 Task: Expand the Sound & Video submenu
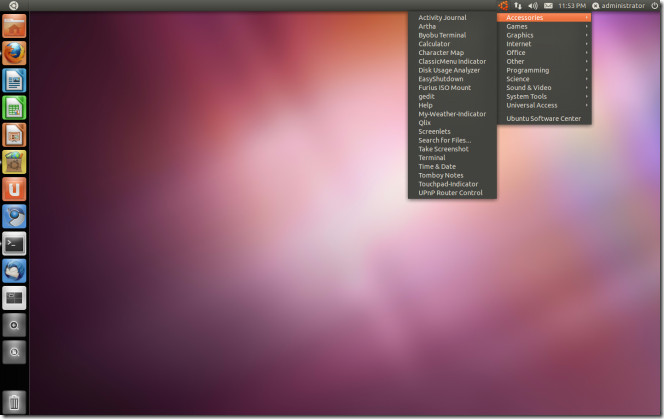point(544,88)
